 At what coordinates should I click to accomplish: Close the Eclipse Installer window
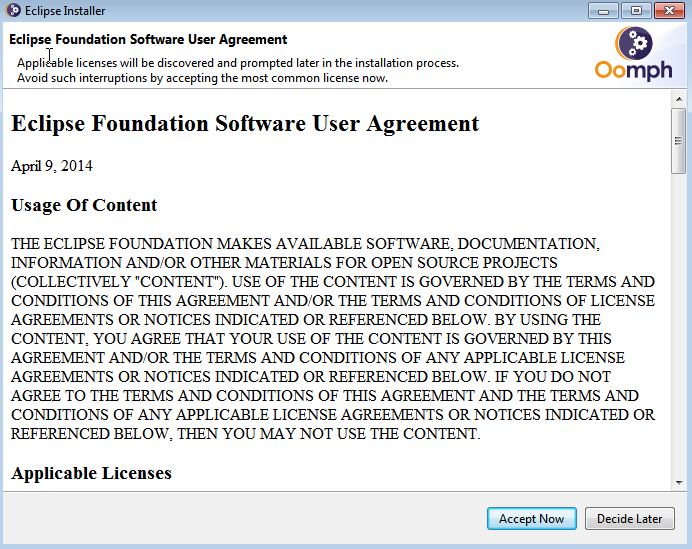pyautogui.click(x=668, y=10)
